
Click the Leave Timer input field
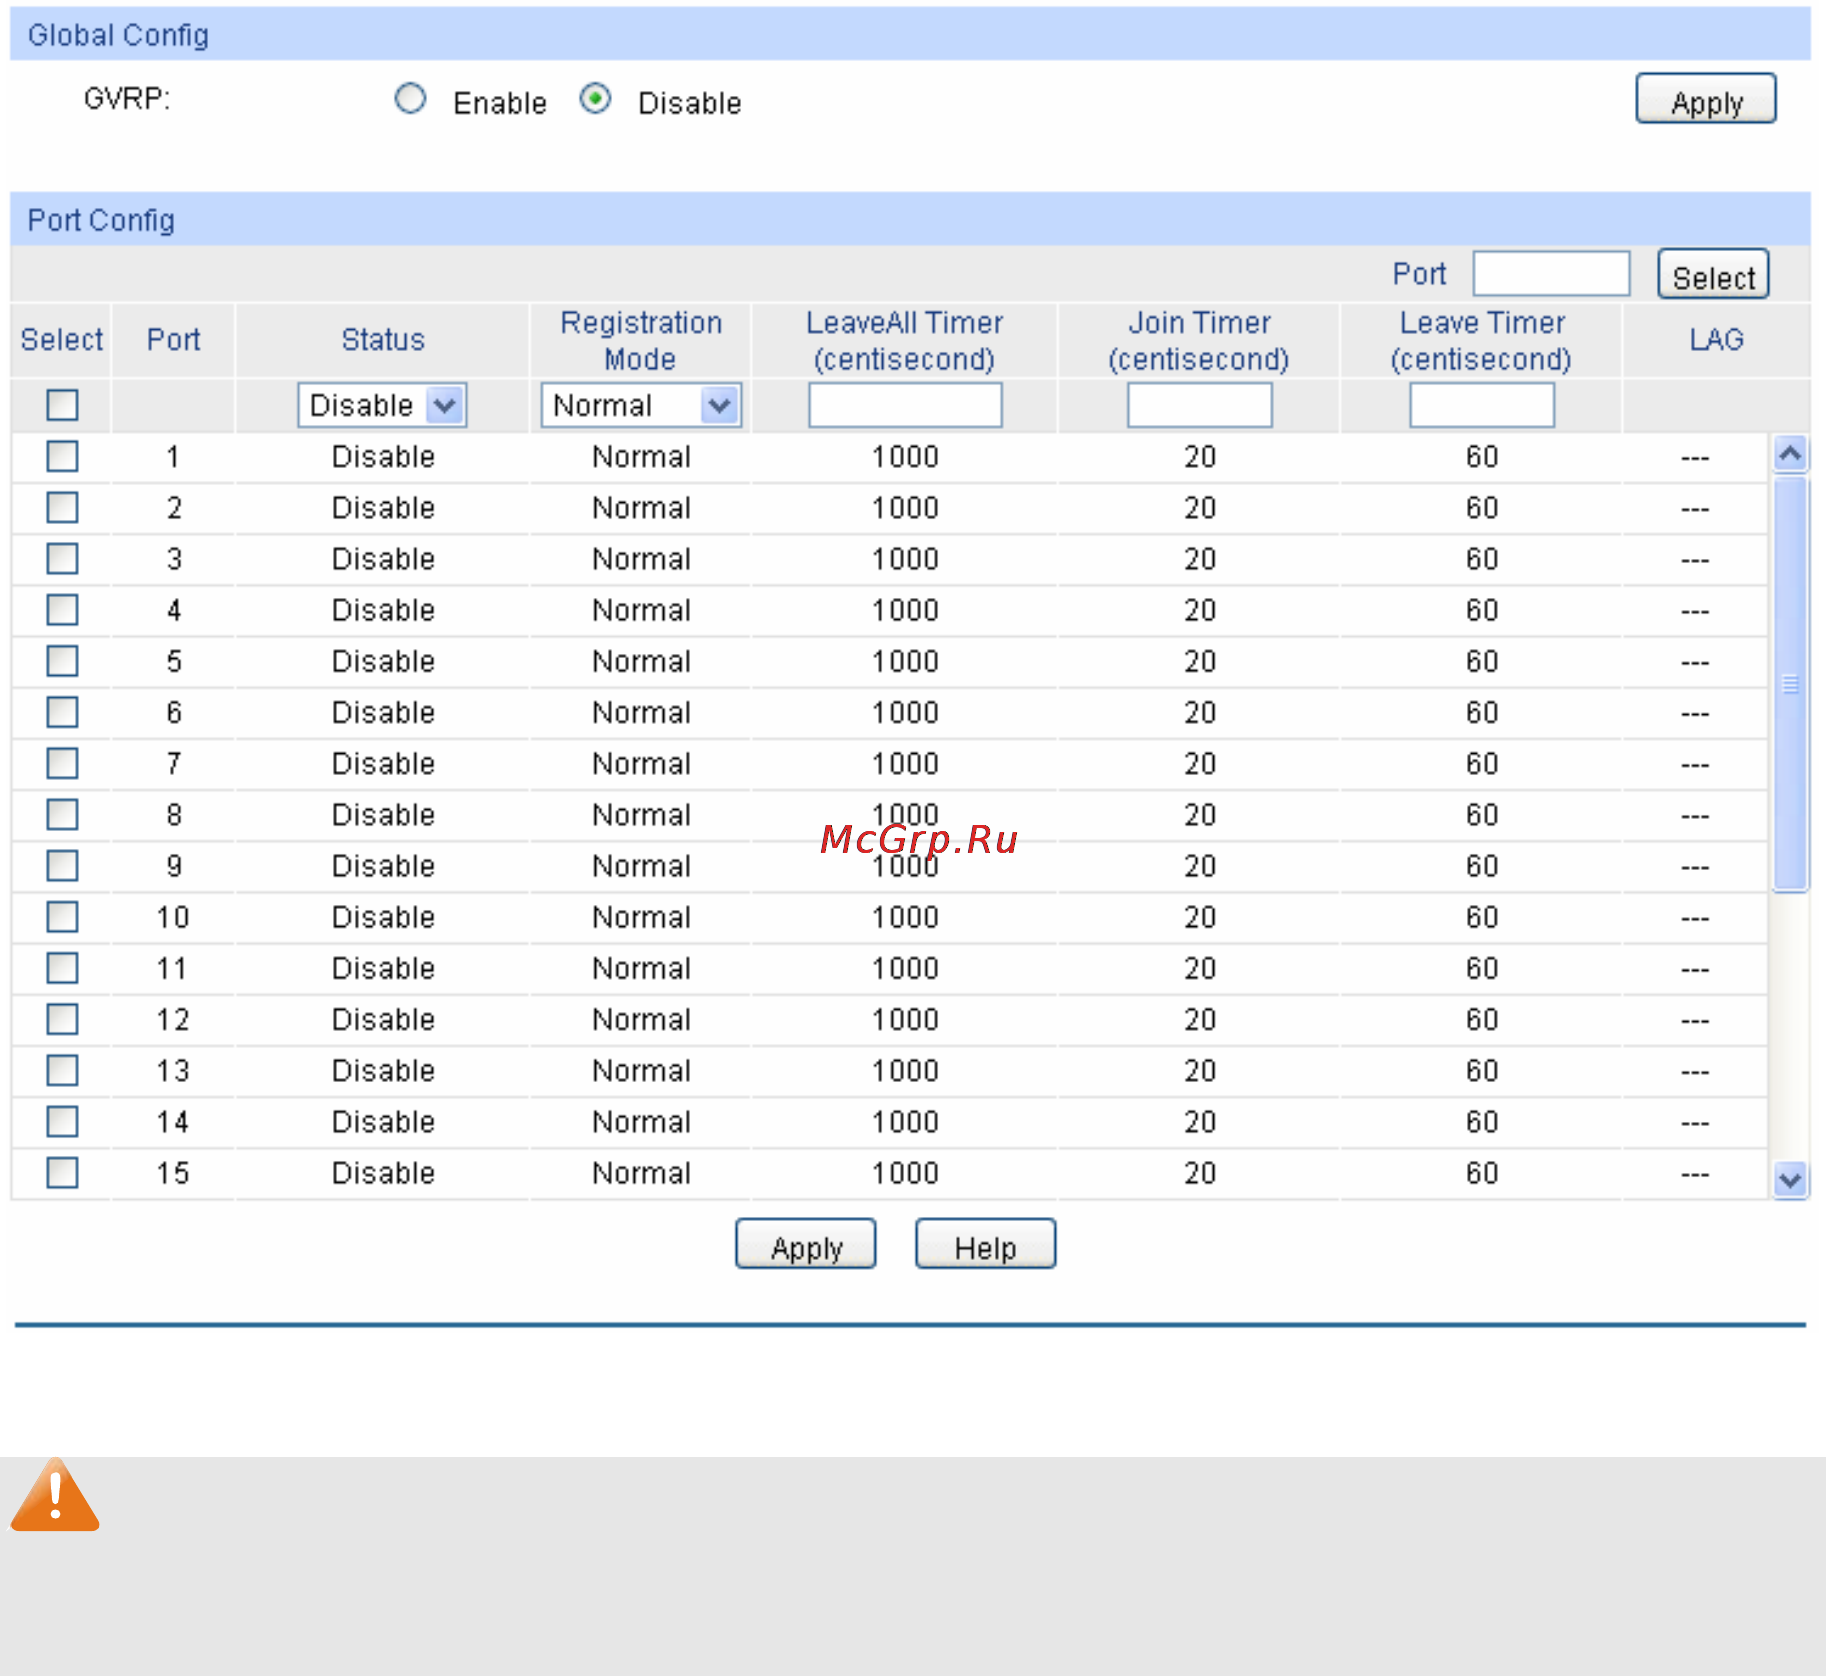(x=1482, y=405)
